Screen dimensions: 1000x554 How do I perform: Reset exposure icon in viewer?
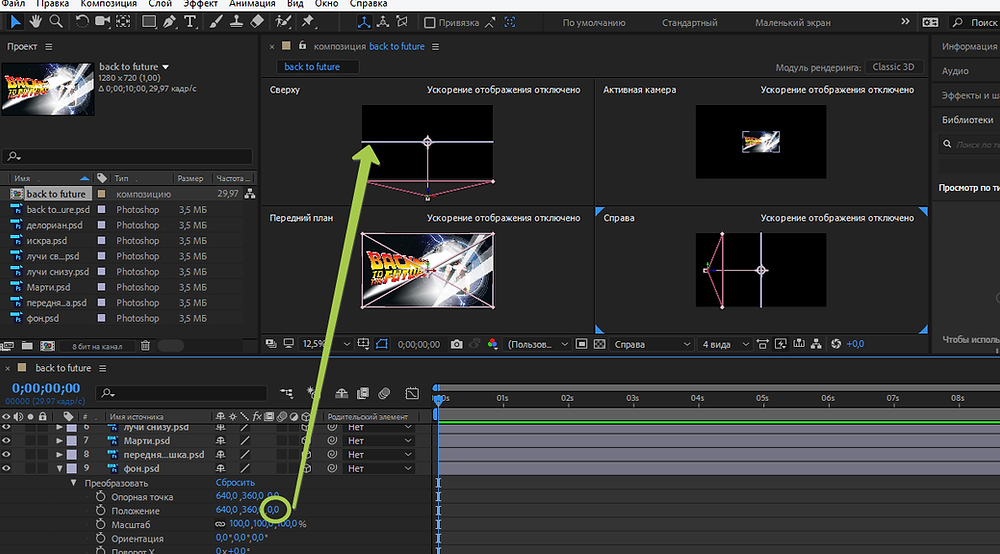point(836,344)
